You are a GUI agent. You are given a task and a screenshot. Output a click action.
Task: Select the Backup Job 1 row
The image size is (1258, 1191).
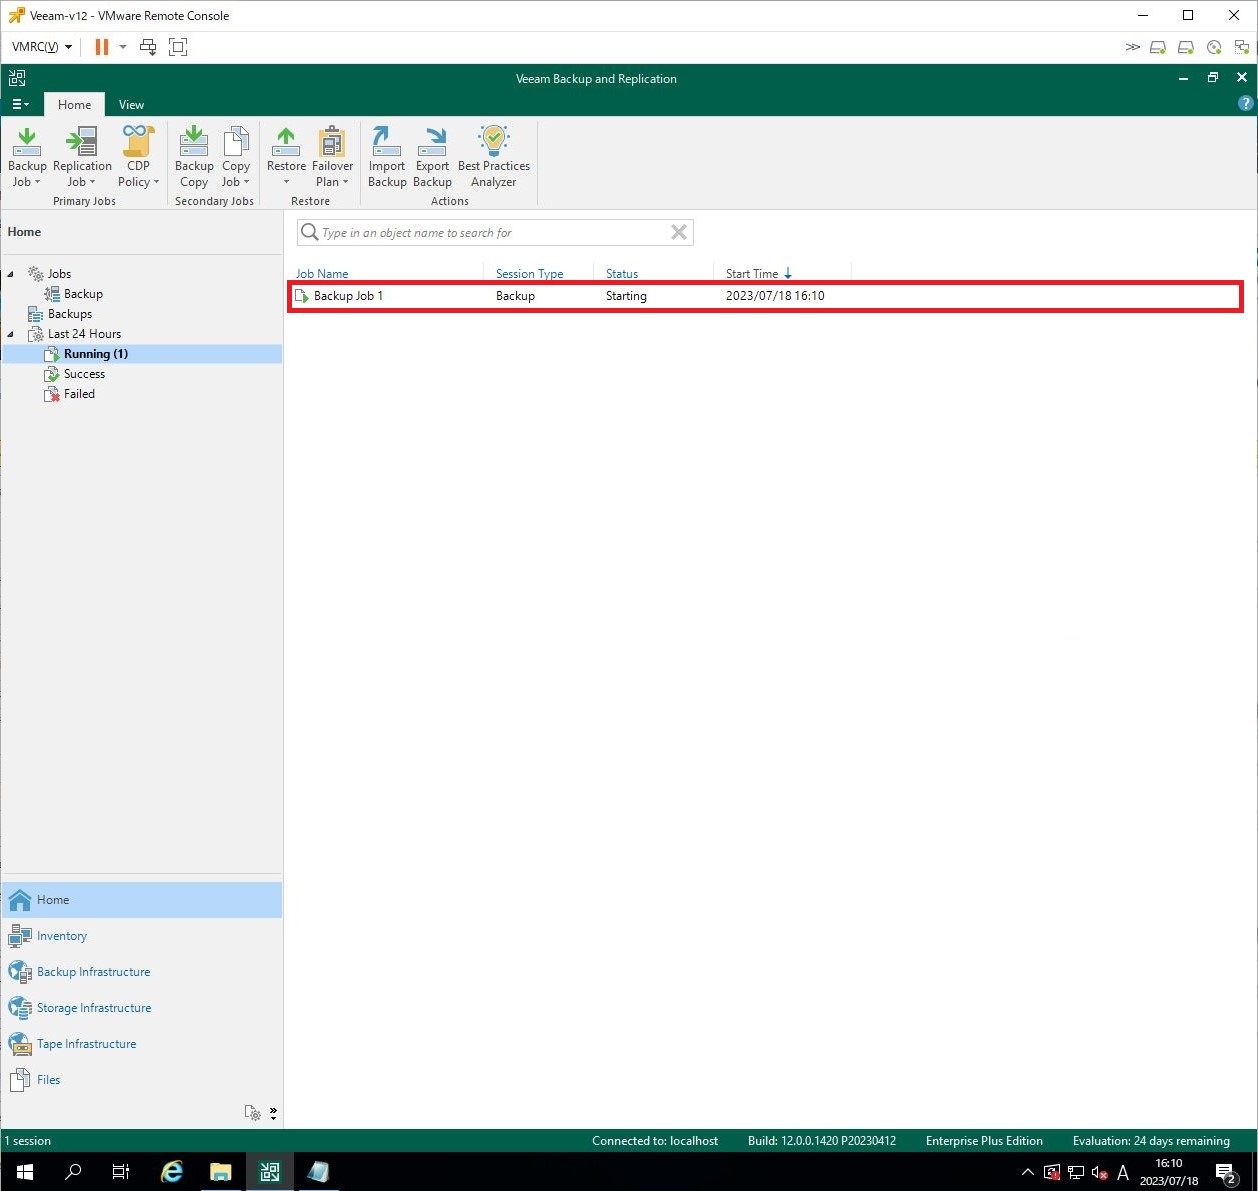coord(765,296)
